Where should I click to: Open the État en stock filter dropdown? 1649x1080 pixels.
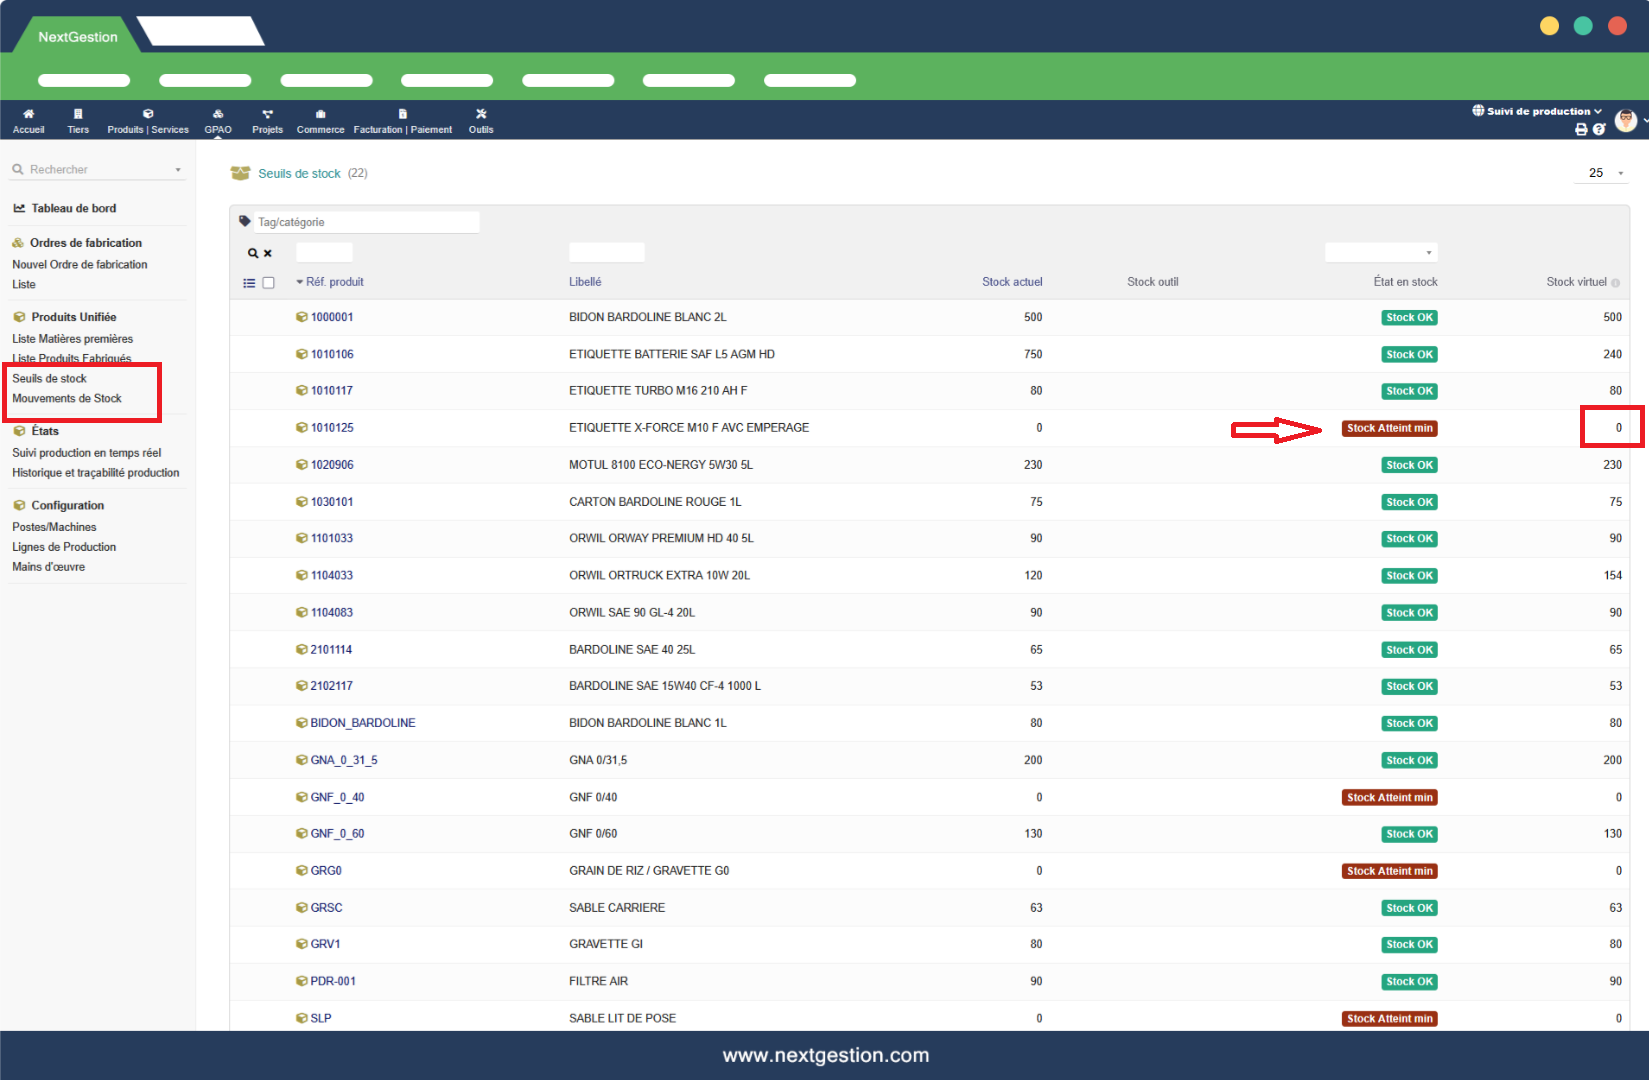click(x=1380, y=253)
